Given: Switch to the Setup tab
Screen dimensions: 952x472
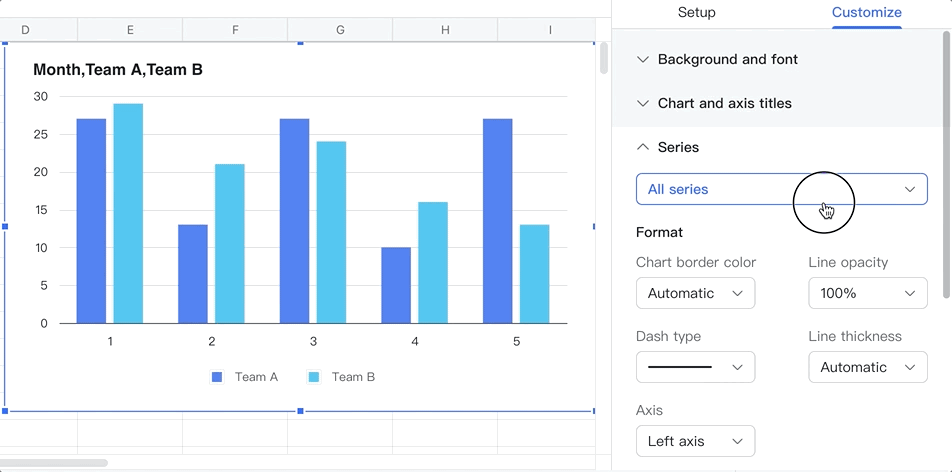Looking at the screenshot, I should (x=696, y=13).
